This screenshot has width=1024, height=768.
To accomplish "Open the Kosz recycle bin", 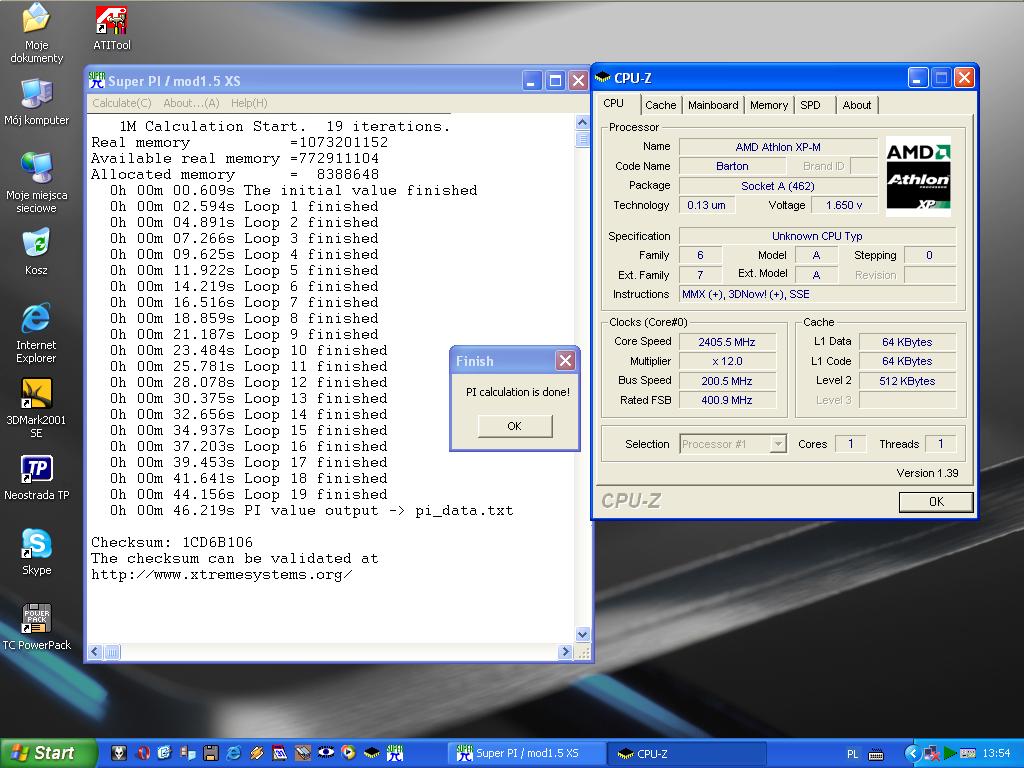I will pyautogui.click(x=36, y=252).
